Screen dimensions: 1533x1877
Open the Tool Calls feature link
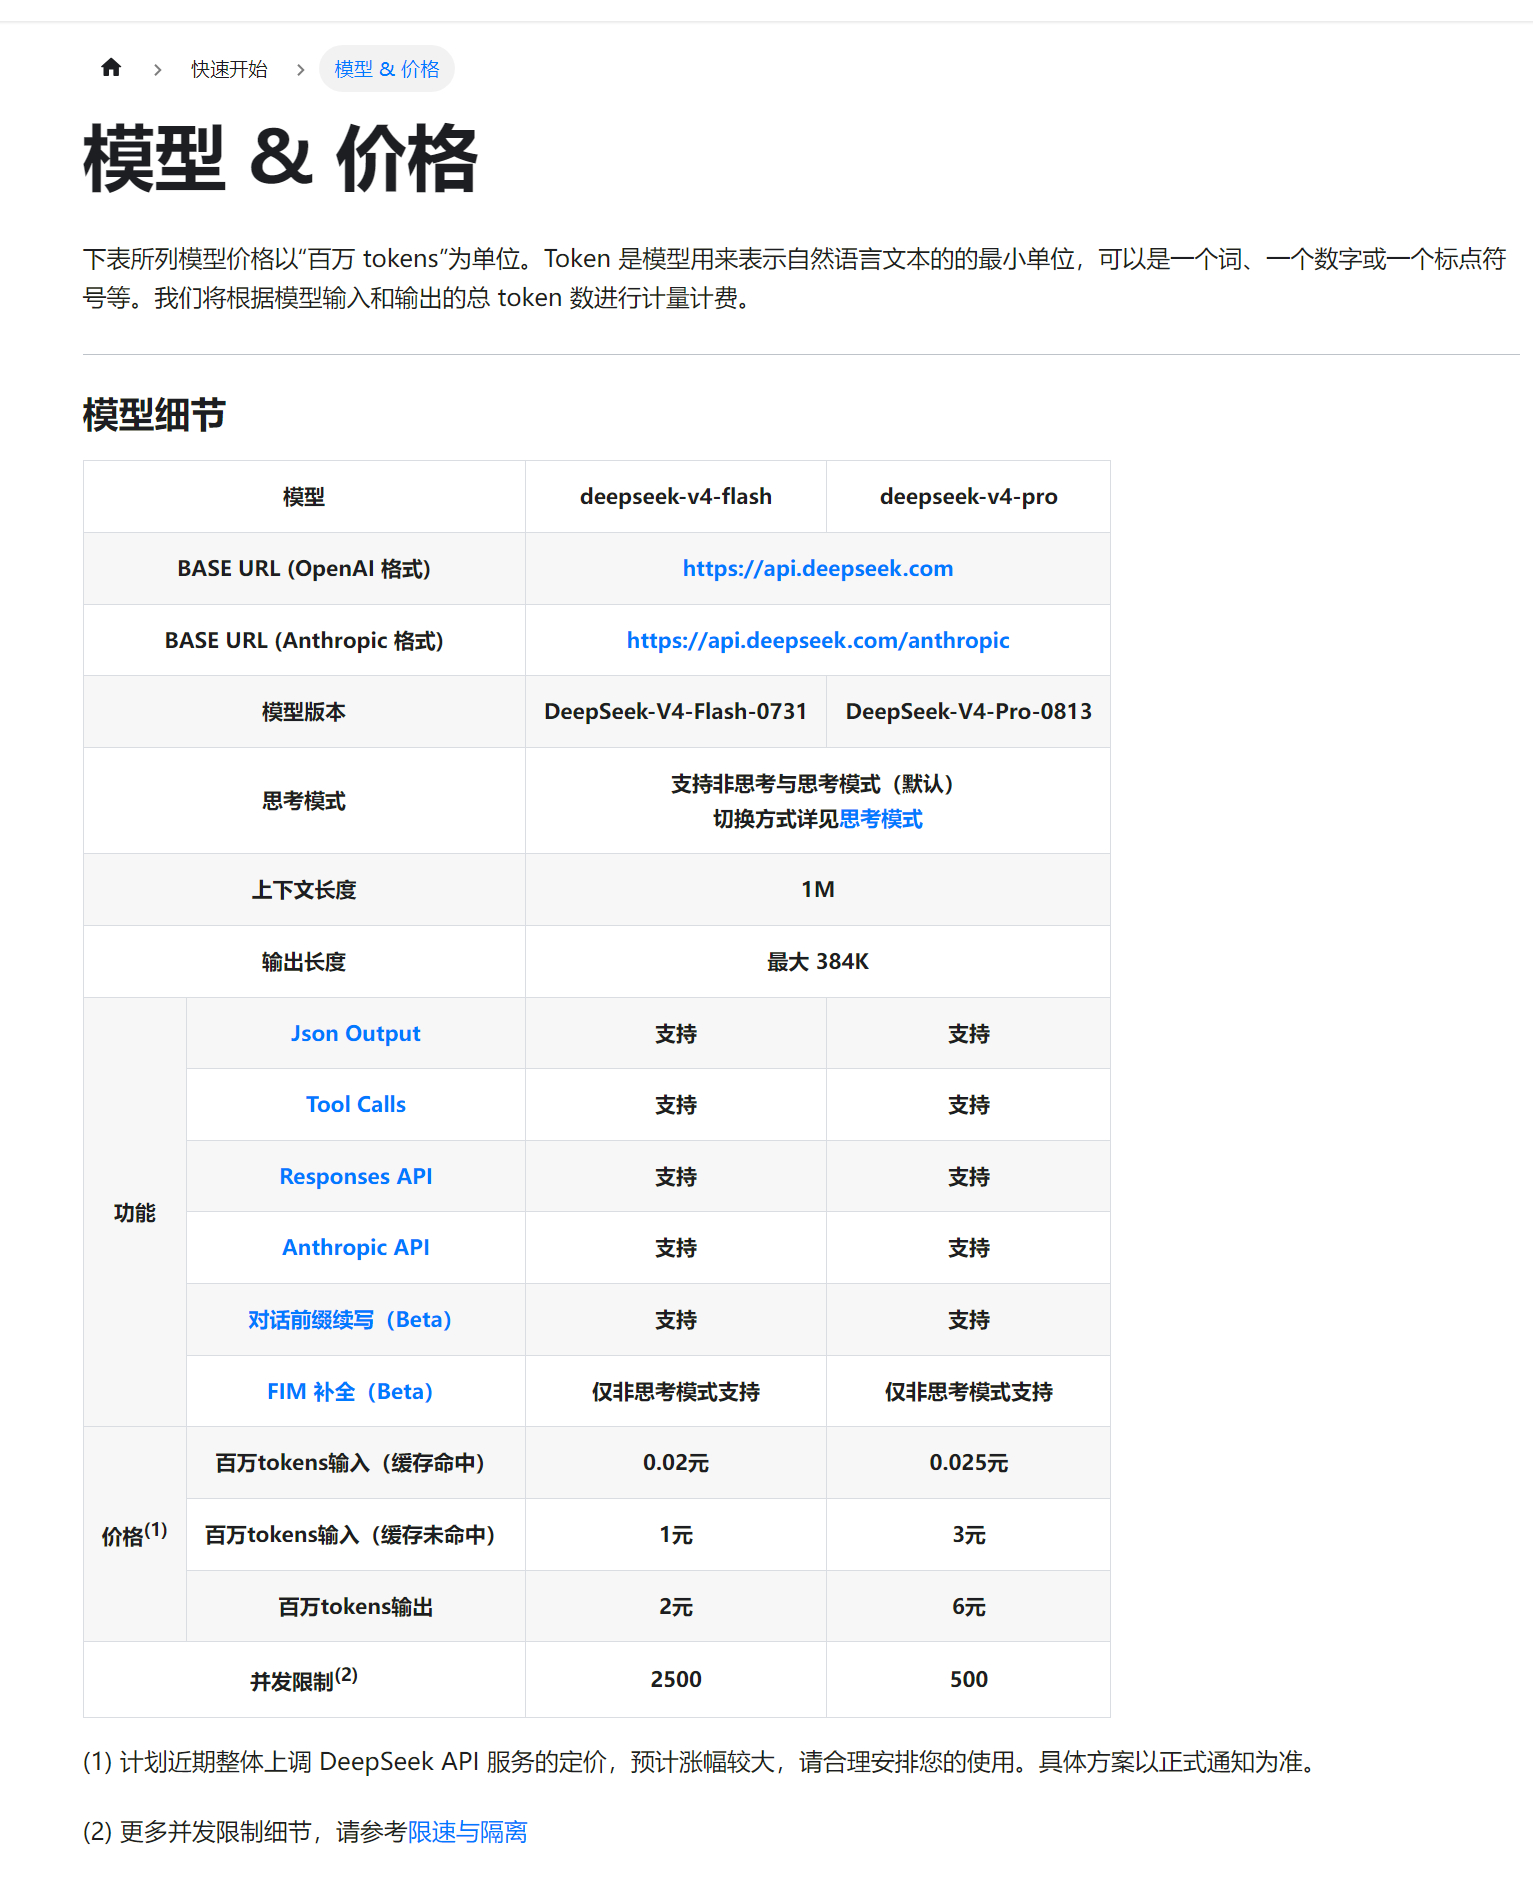pos(356,1105)
